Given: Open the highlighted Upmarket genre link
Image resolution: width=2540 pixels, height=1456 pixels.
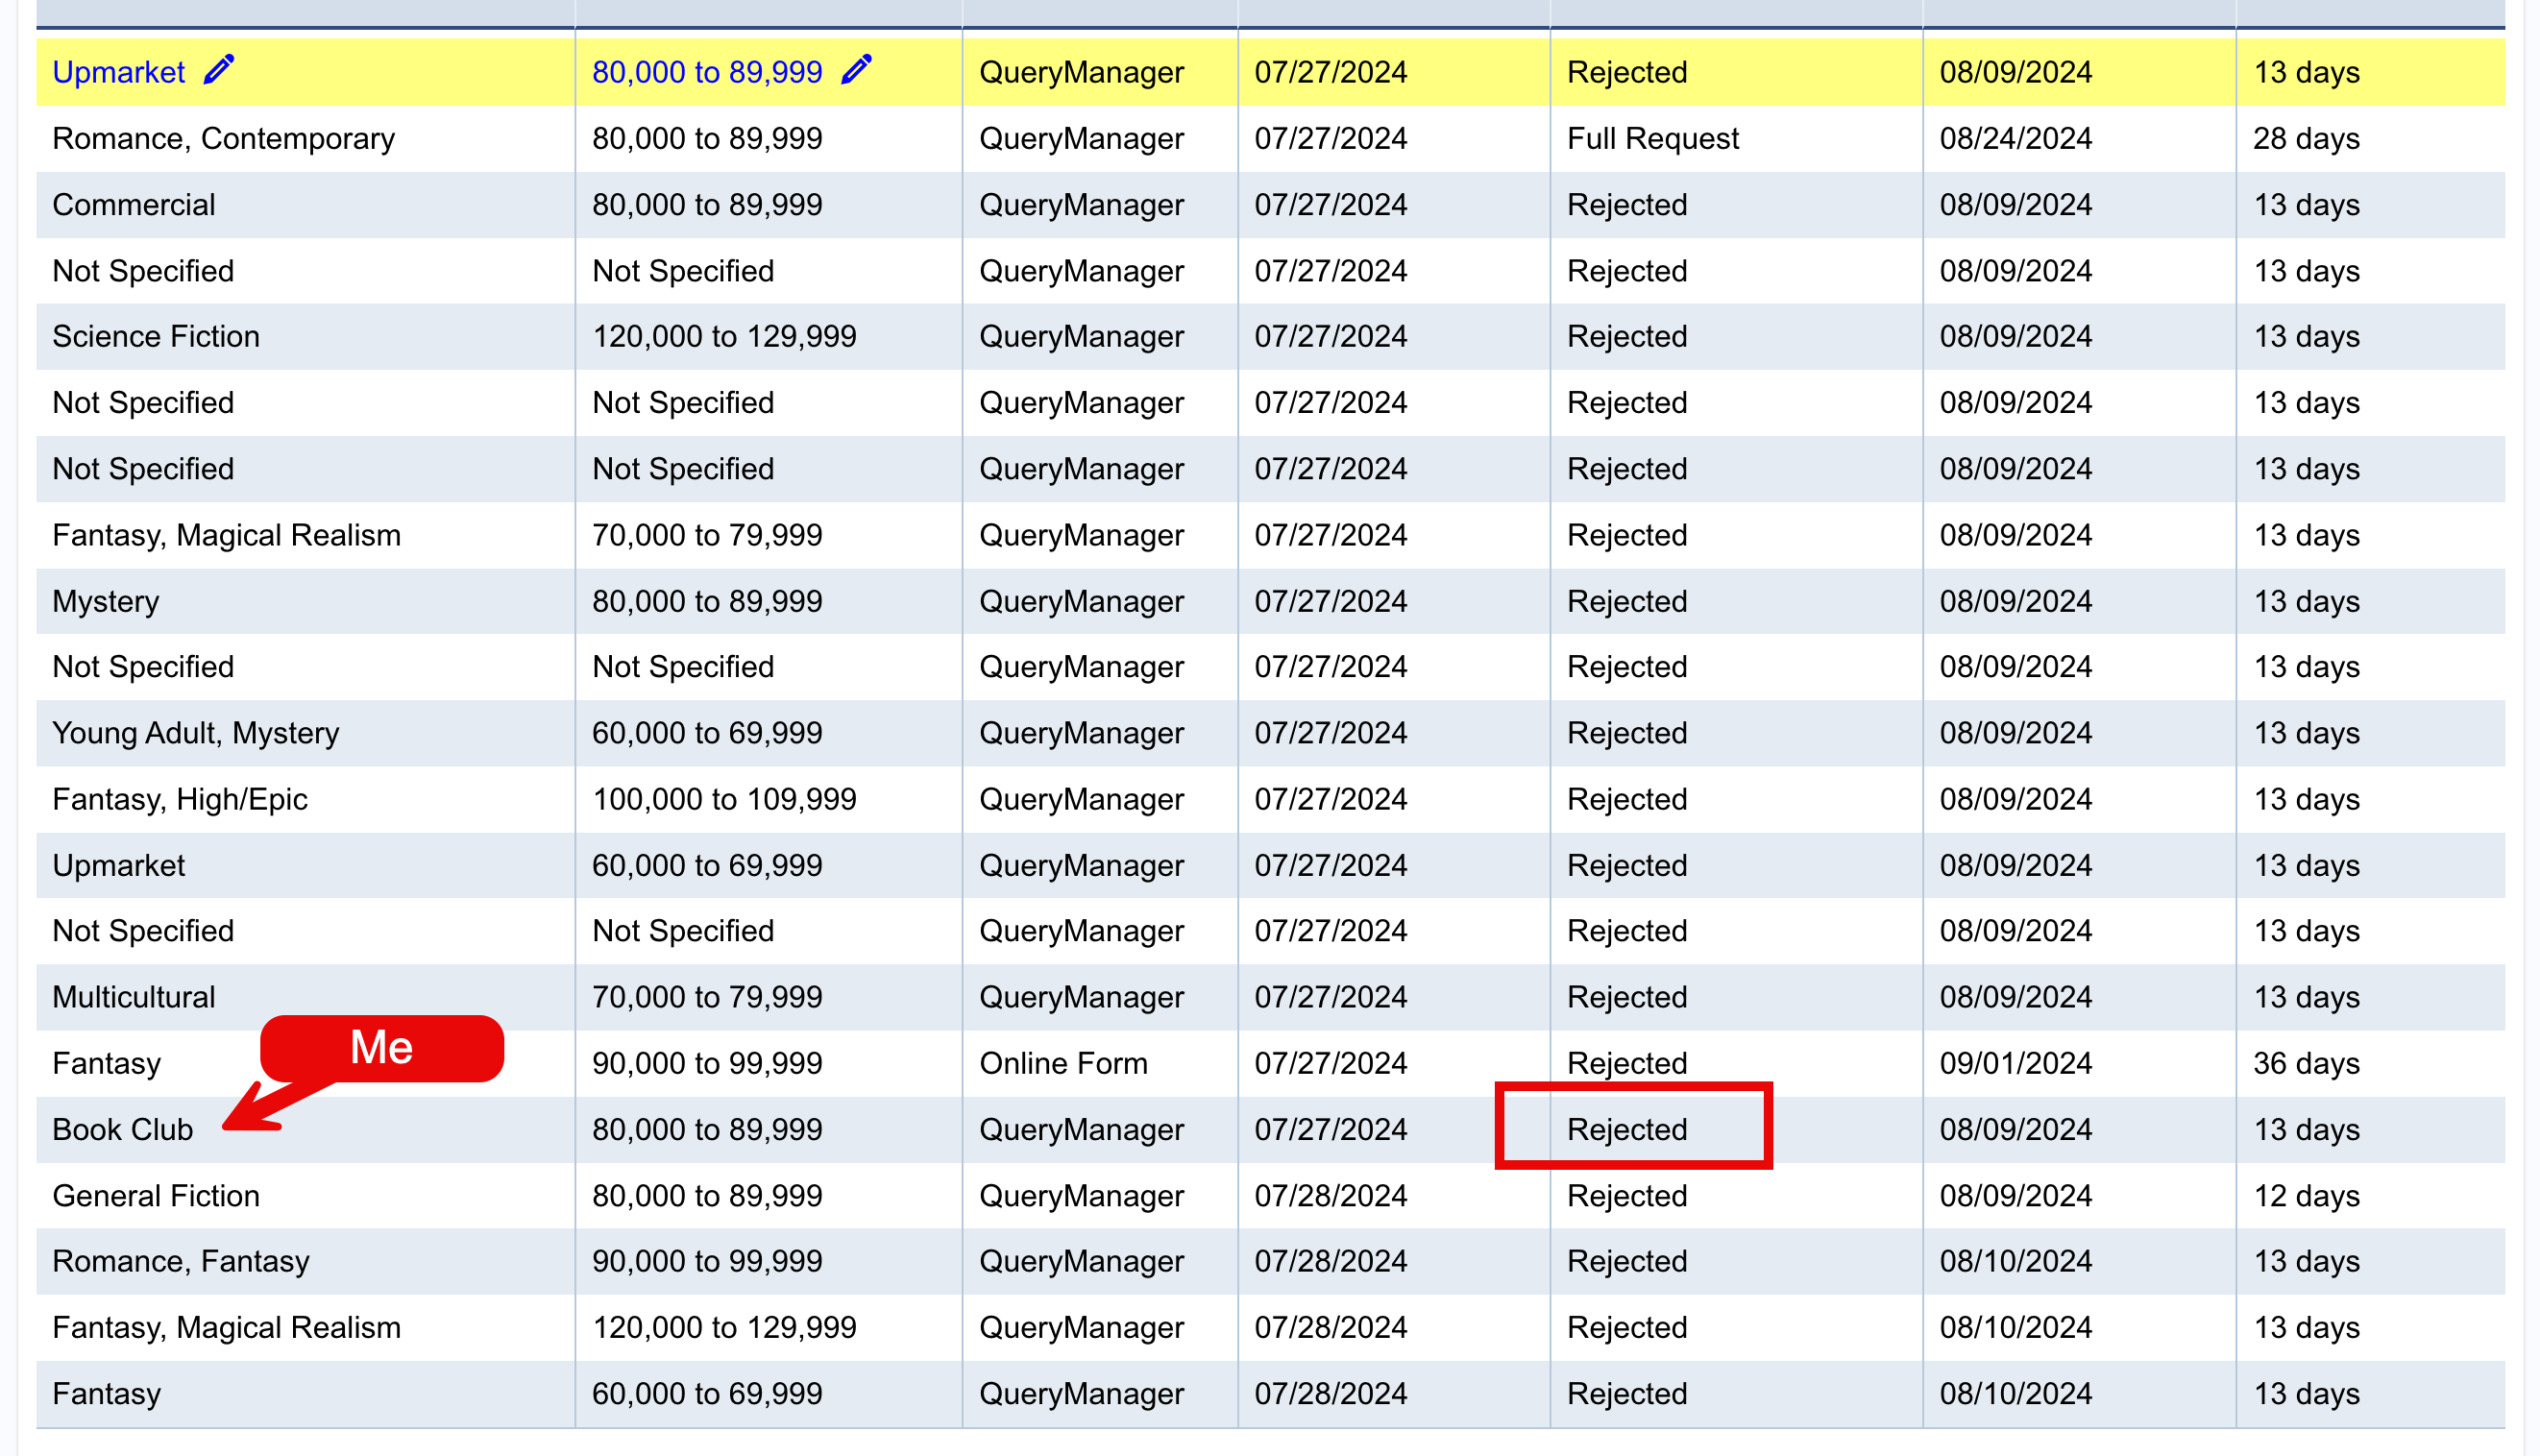Looking at the screenshot, I should pos(118,72).
